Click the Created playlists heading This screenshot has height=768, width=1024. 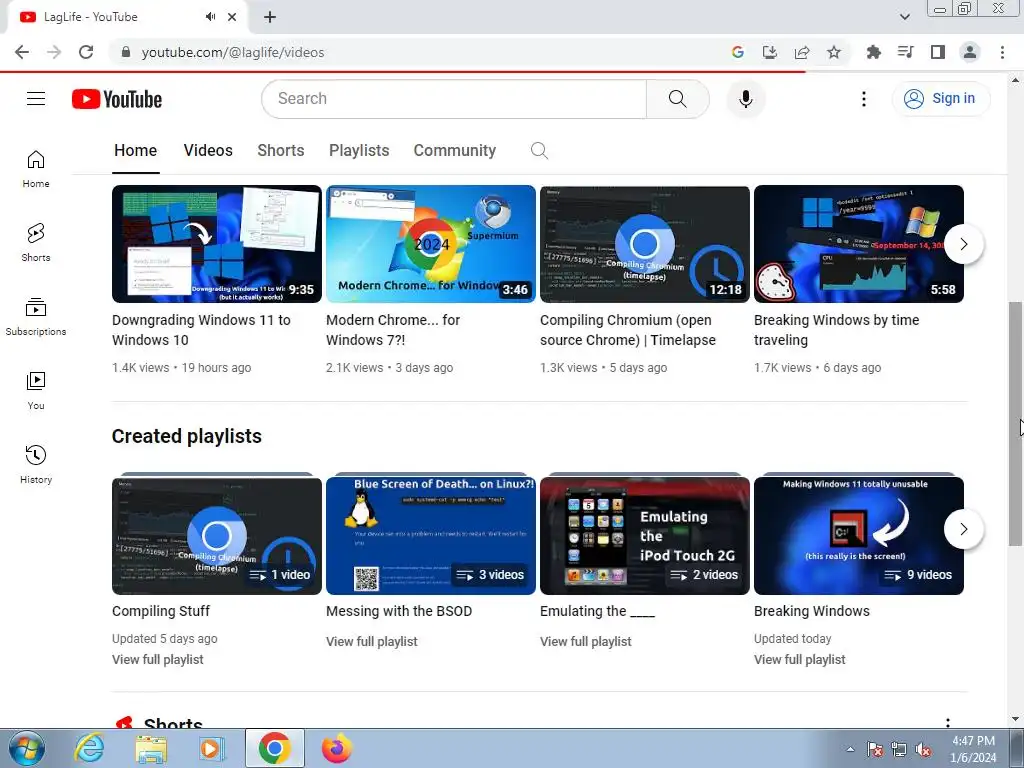pos(187,436)
